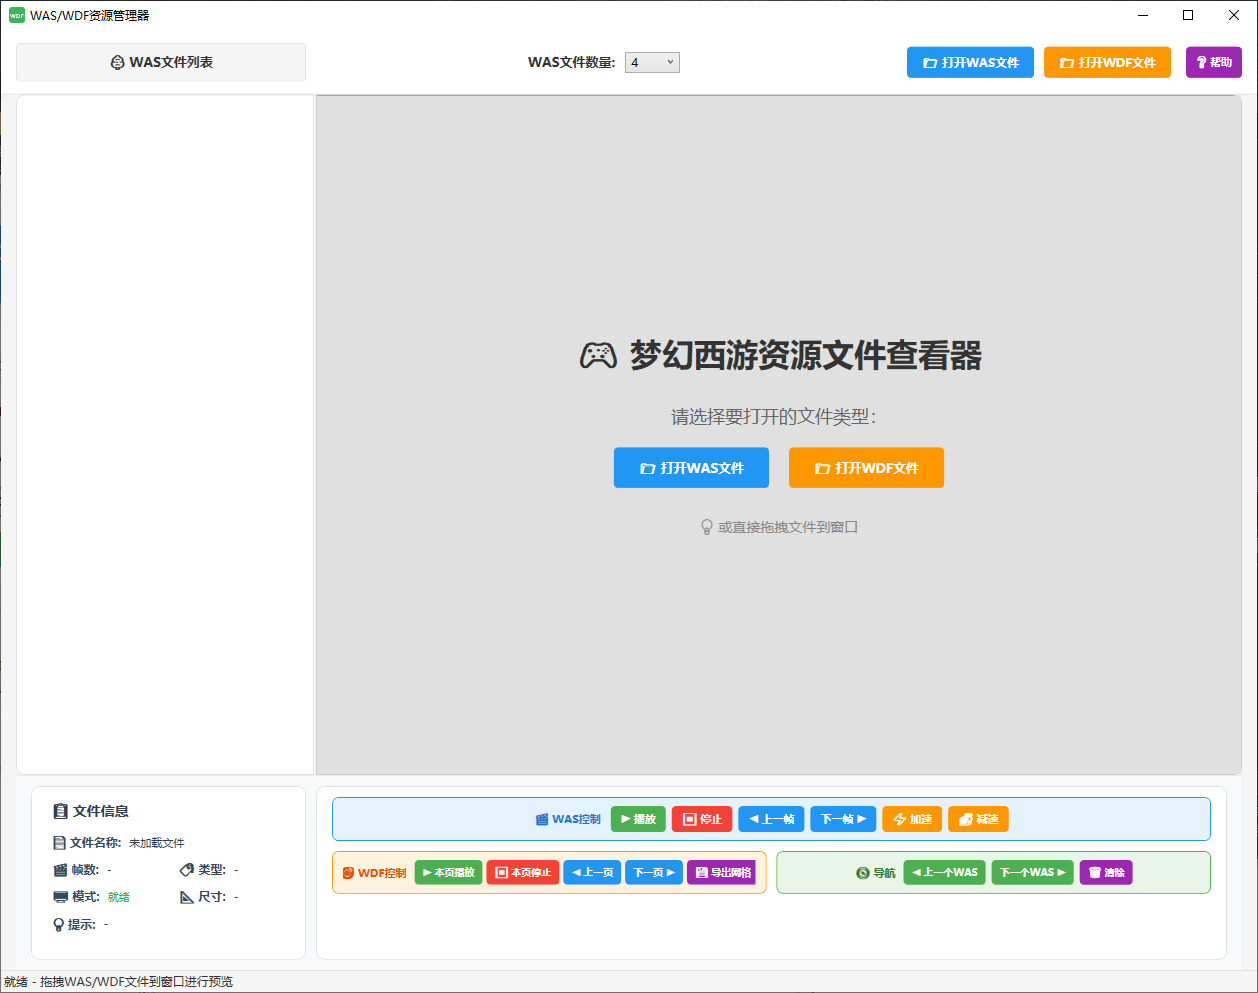1258x993 pixels.
Task: Click the 或直接拖拽文件到窗口 hint text
Action: 788,527
